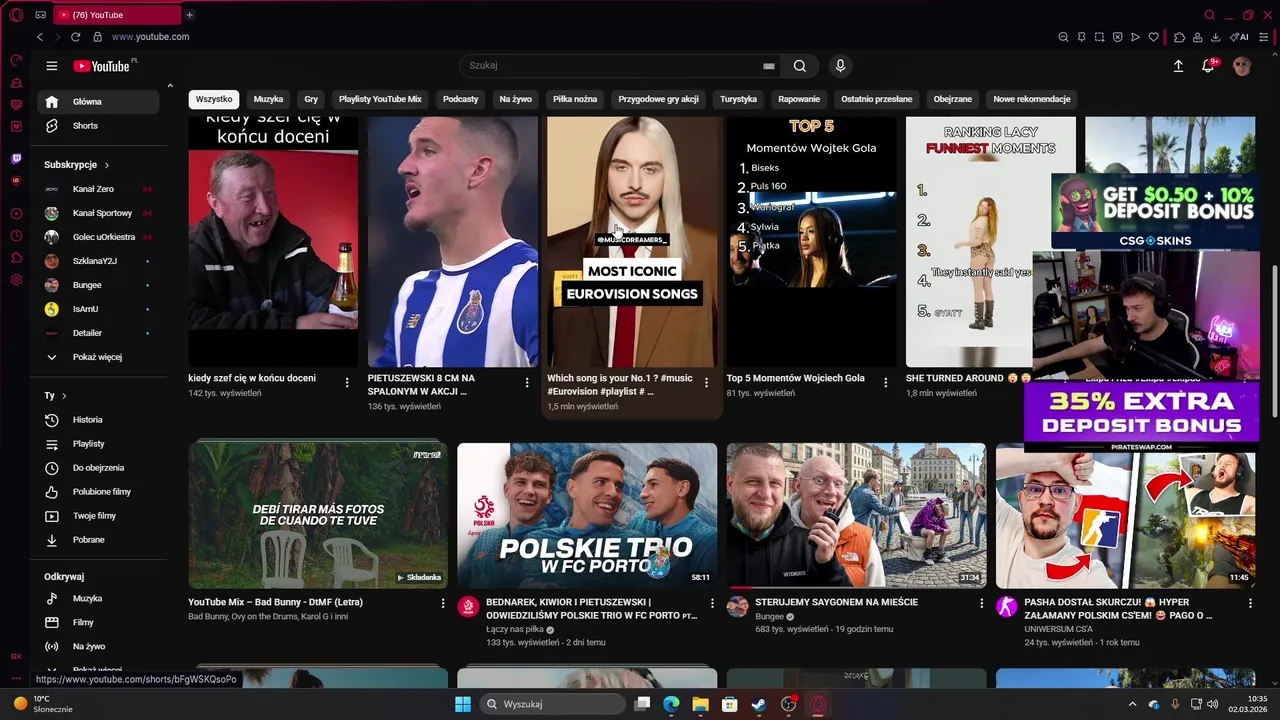This screenshot has width=1280, height=720.
Task: Open YouTube notifications bell
Action: [1208, 66]
